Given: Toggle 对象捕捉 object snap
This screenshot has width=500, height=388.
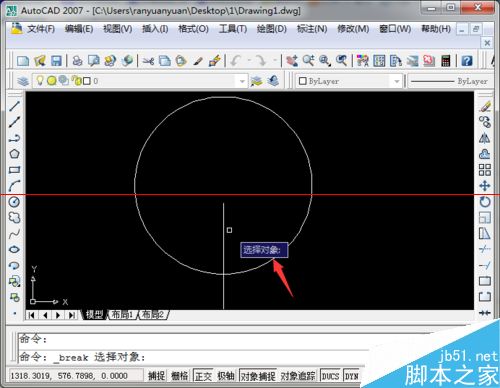Looking at the screenshot, I should coord(258,376).
